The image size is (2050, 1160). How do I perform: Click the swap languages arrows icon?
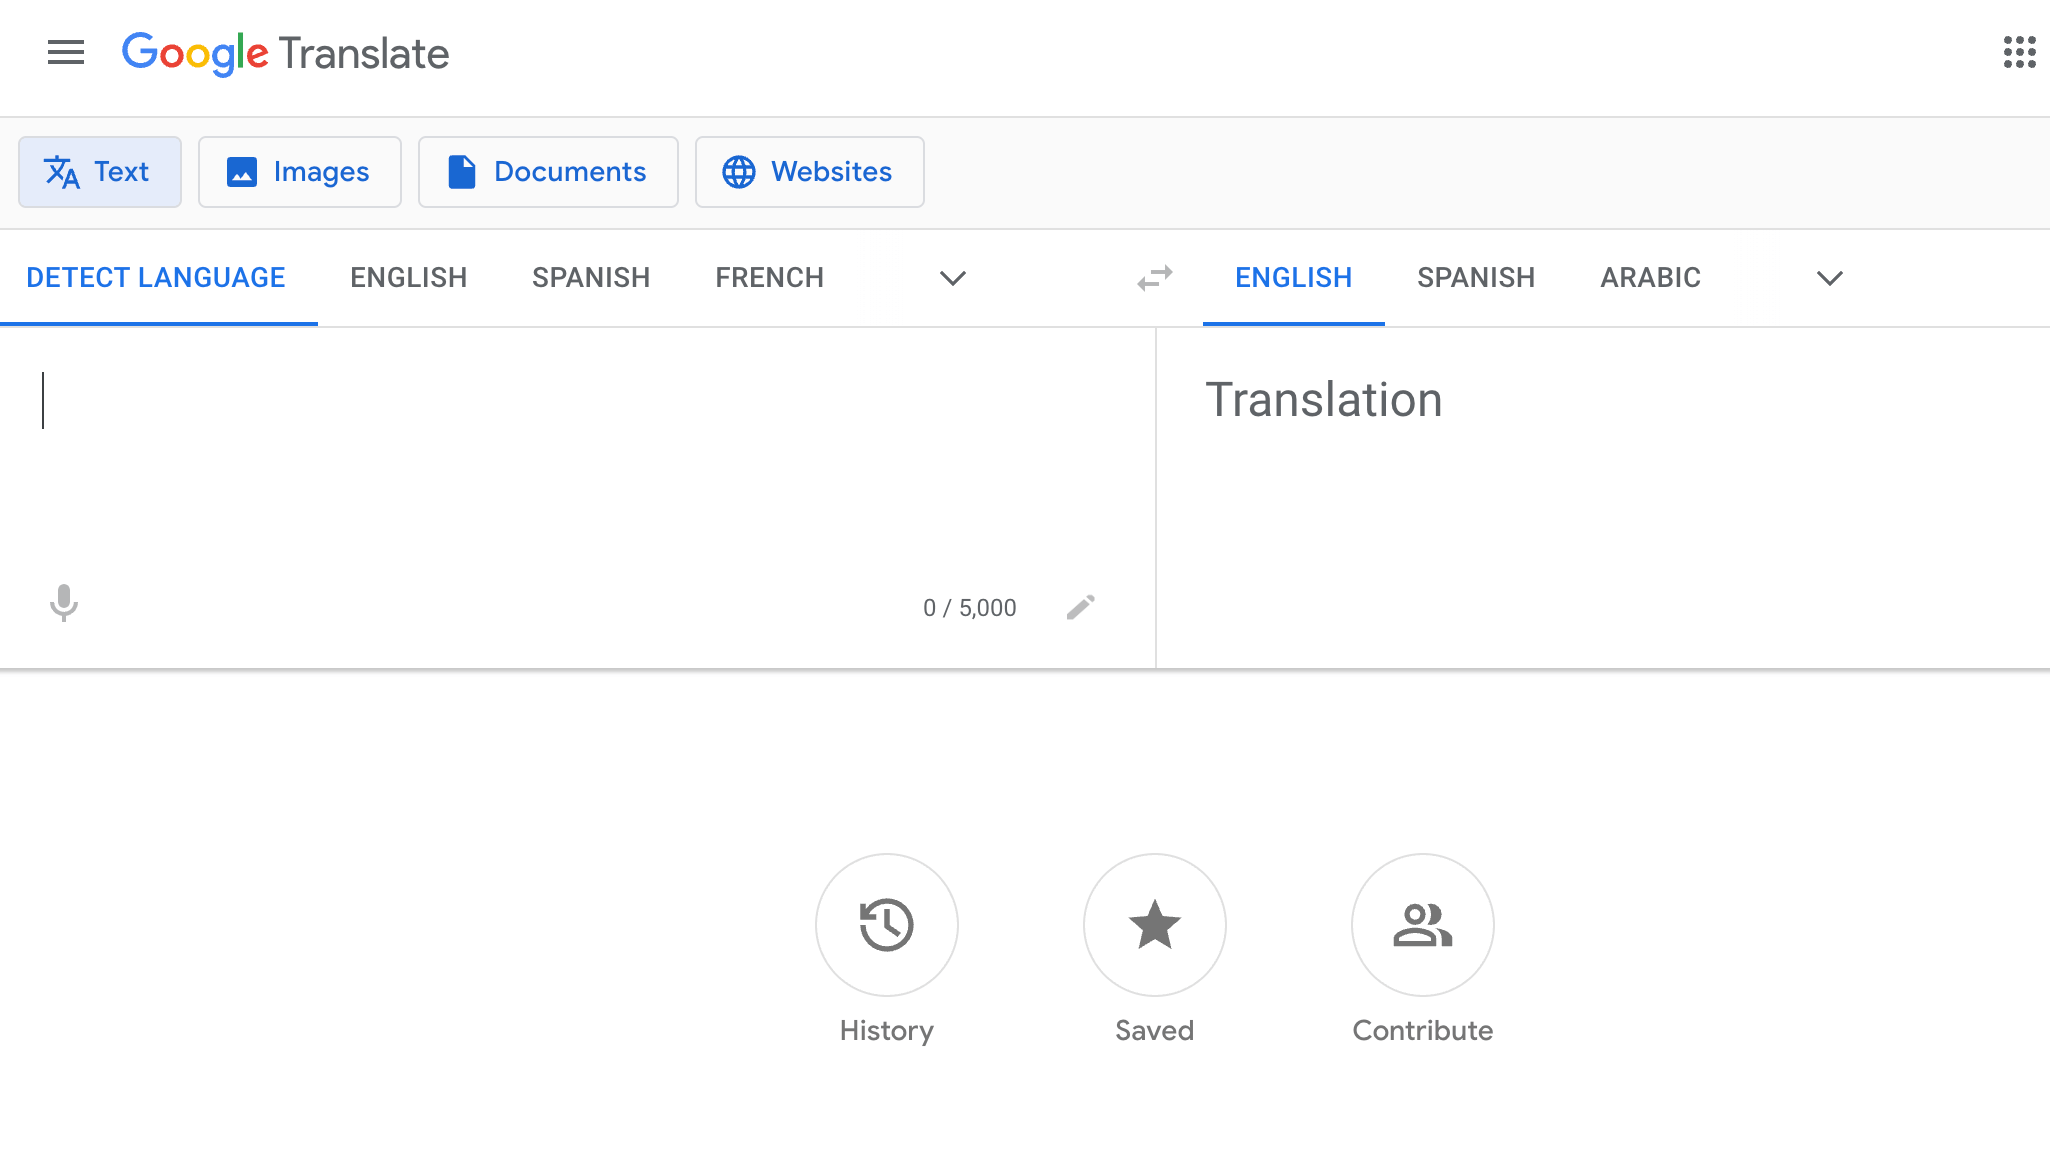click(x=1154, y=277)
